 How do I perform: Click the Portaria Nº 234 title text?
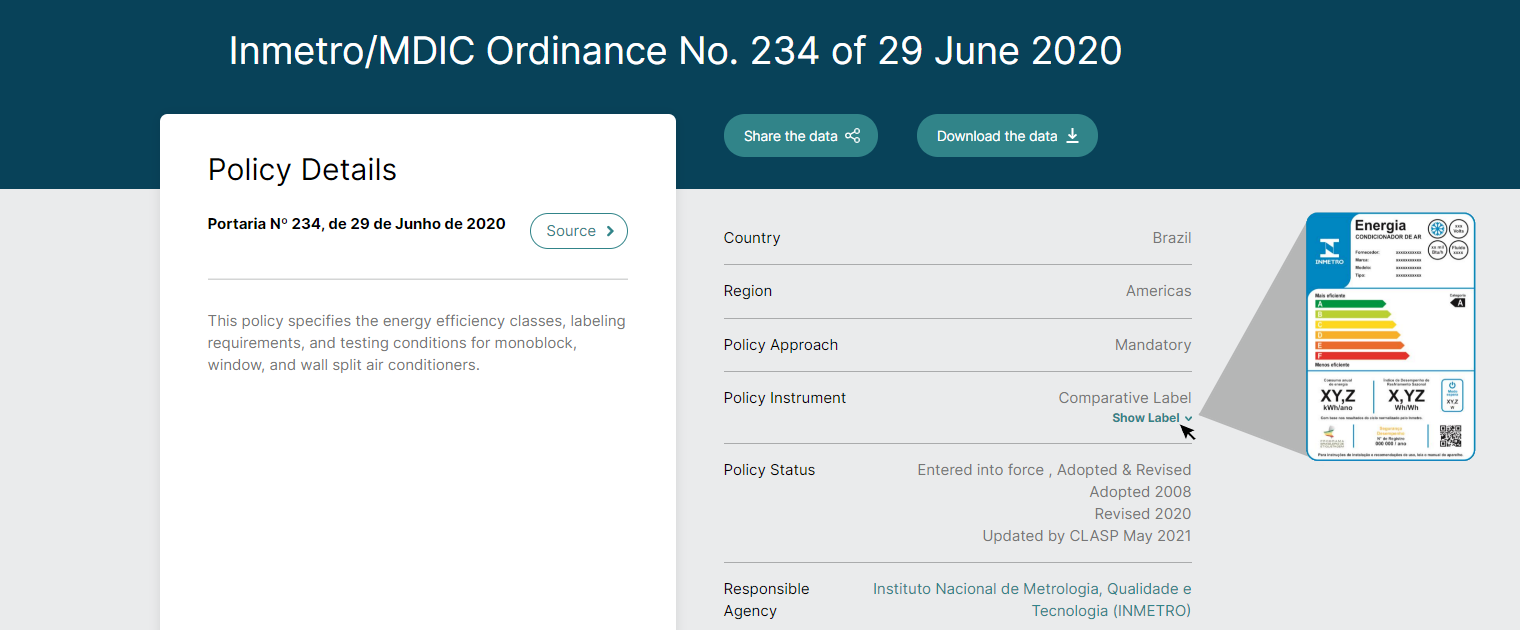point(357,223)
